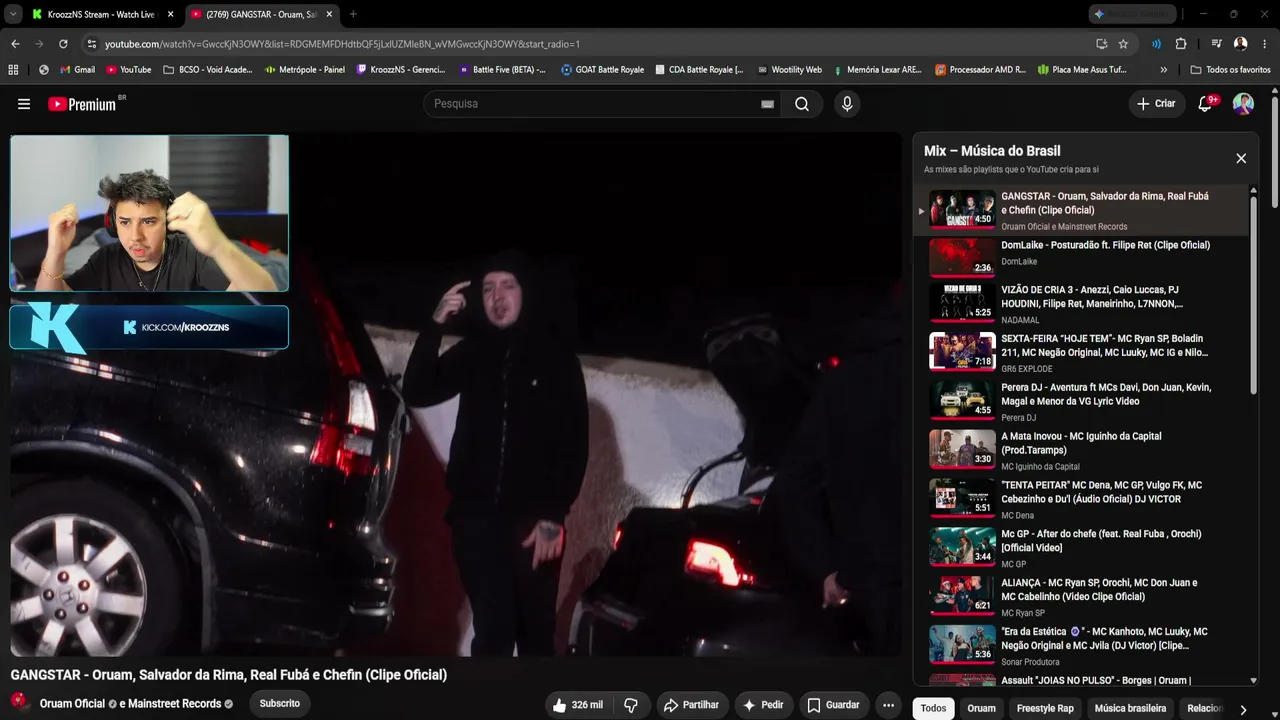1280x720 pixels.
Task: Open more actions ellipsis under the video
Action: pyautogui.click(x=888, y=705)
